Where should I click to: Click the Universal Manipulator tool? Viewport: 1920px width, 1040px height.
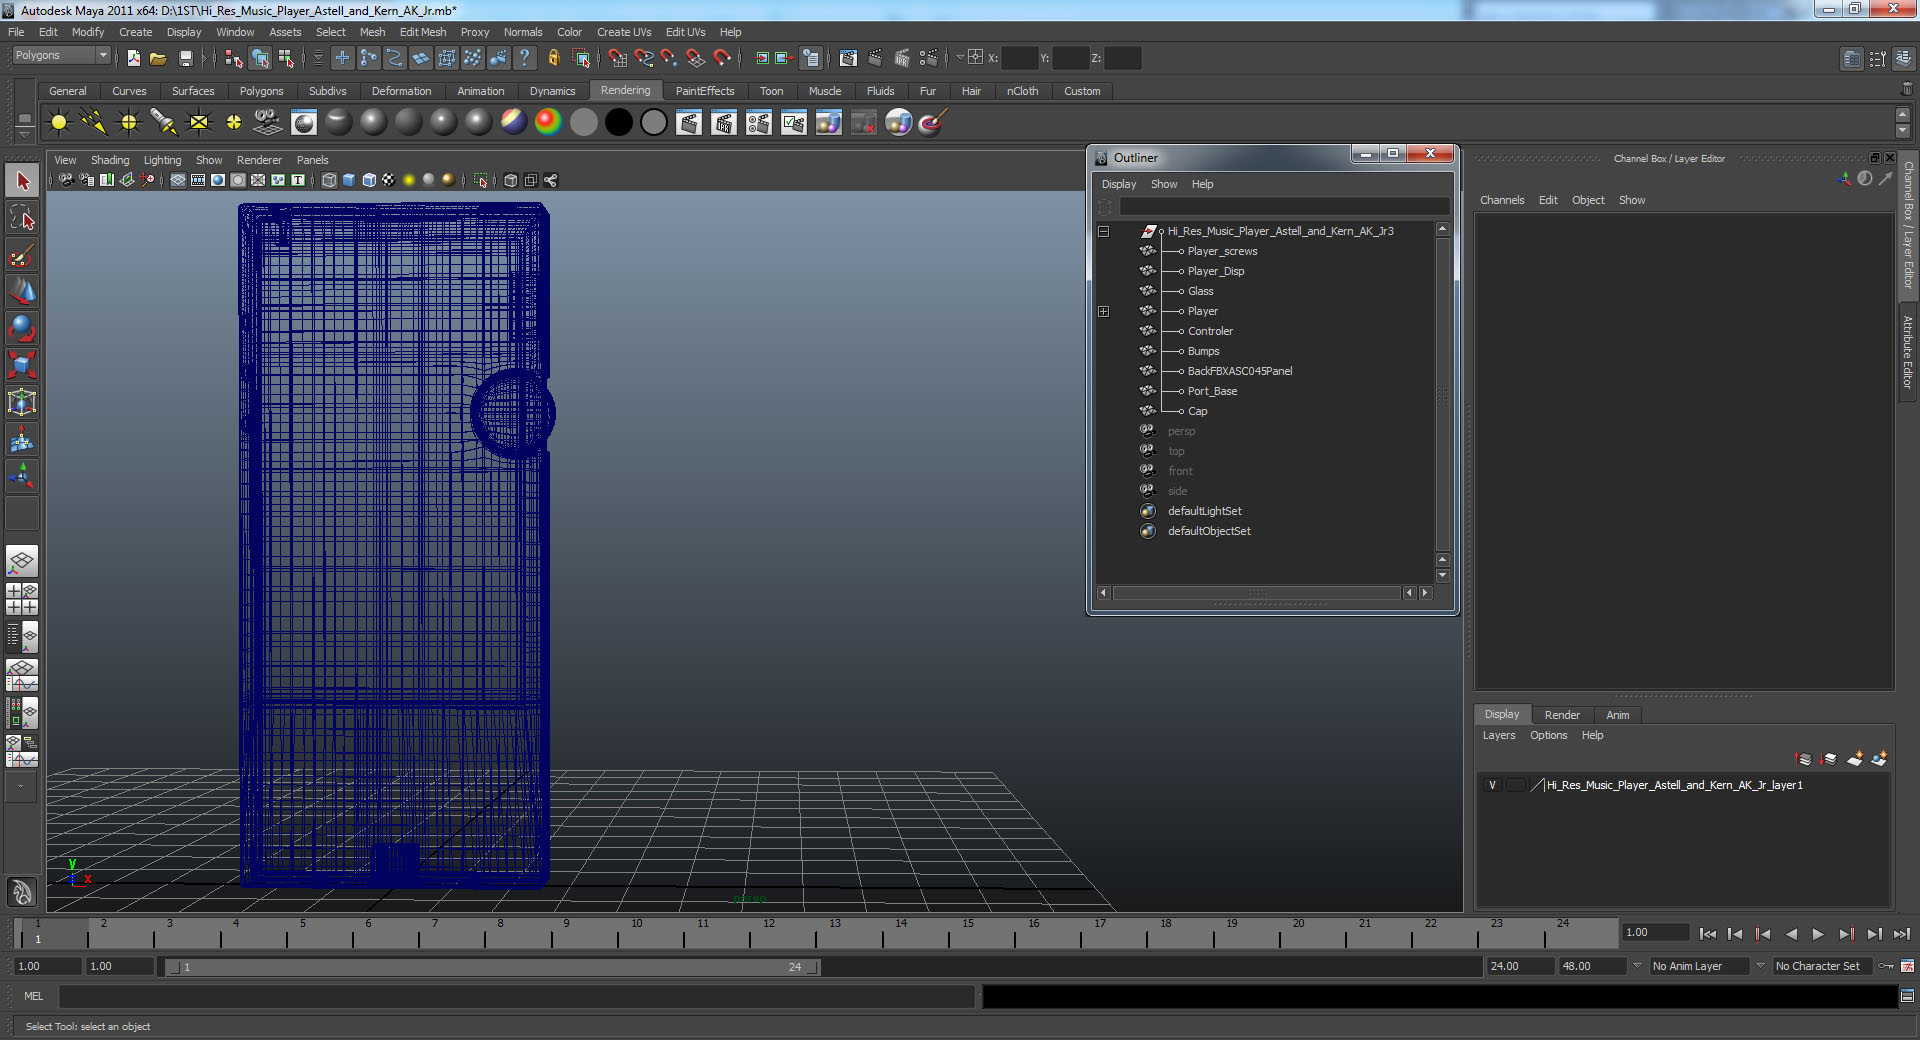[x=22, y=402]
